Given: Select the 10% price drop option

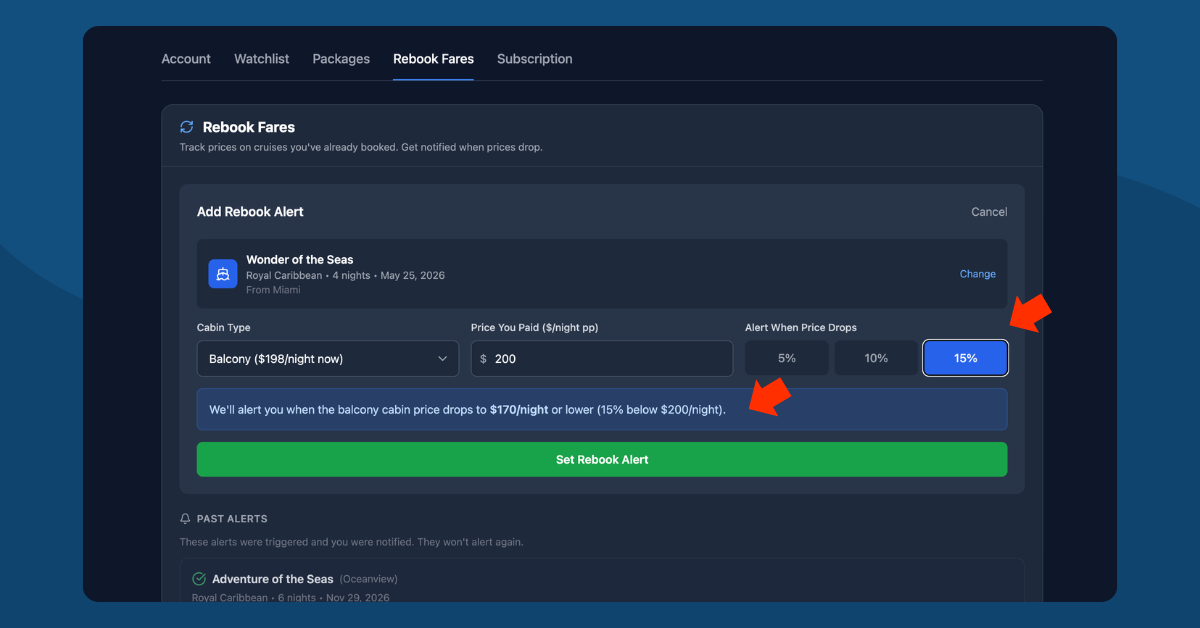Looking at the screenshot, I should click(876, 357).
